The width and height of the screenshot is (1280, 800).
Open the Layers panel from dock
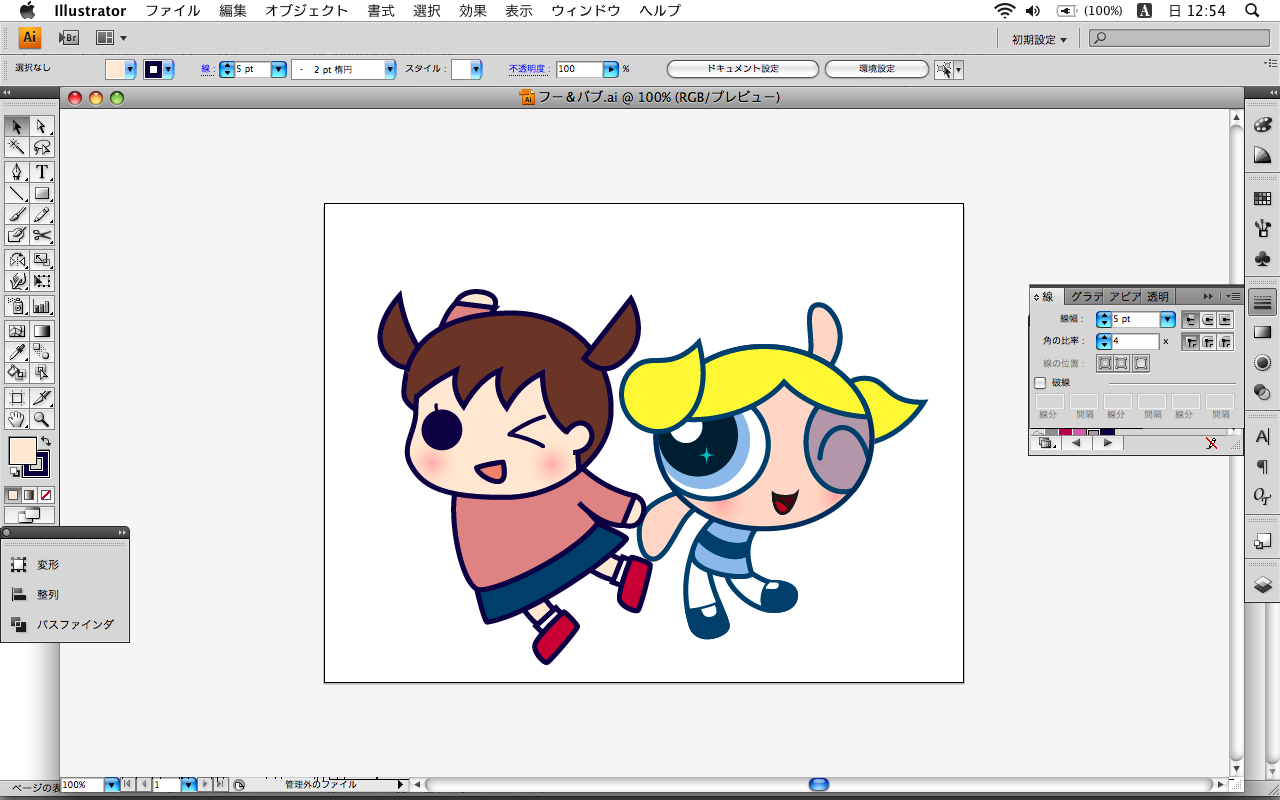click(x=1262, y=585)
